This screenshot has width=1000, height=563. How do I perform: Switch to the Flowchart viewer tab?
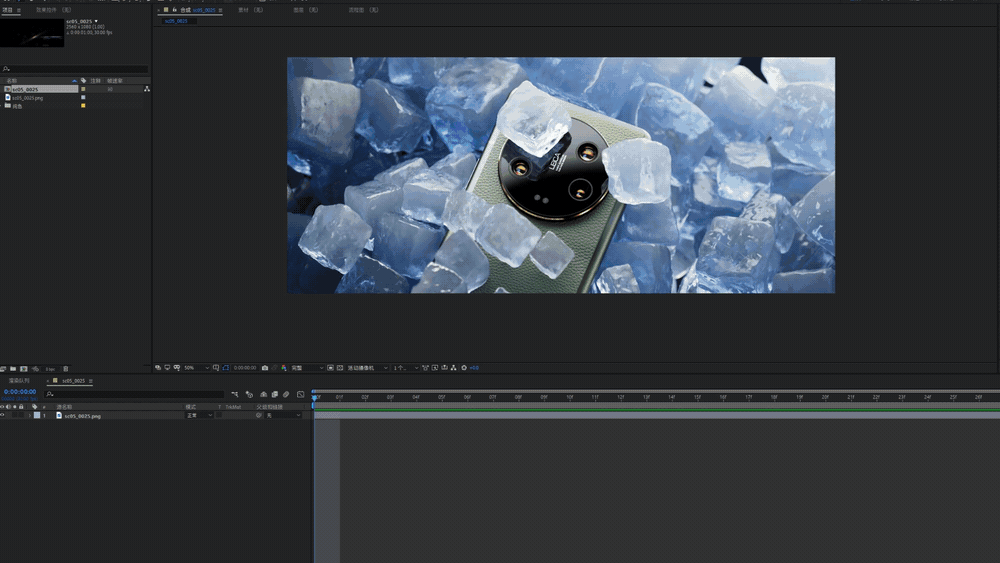363,10
